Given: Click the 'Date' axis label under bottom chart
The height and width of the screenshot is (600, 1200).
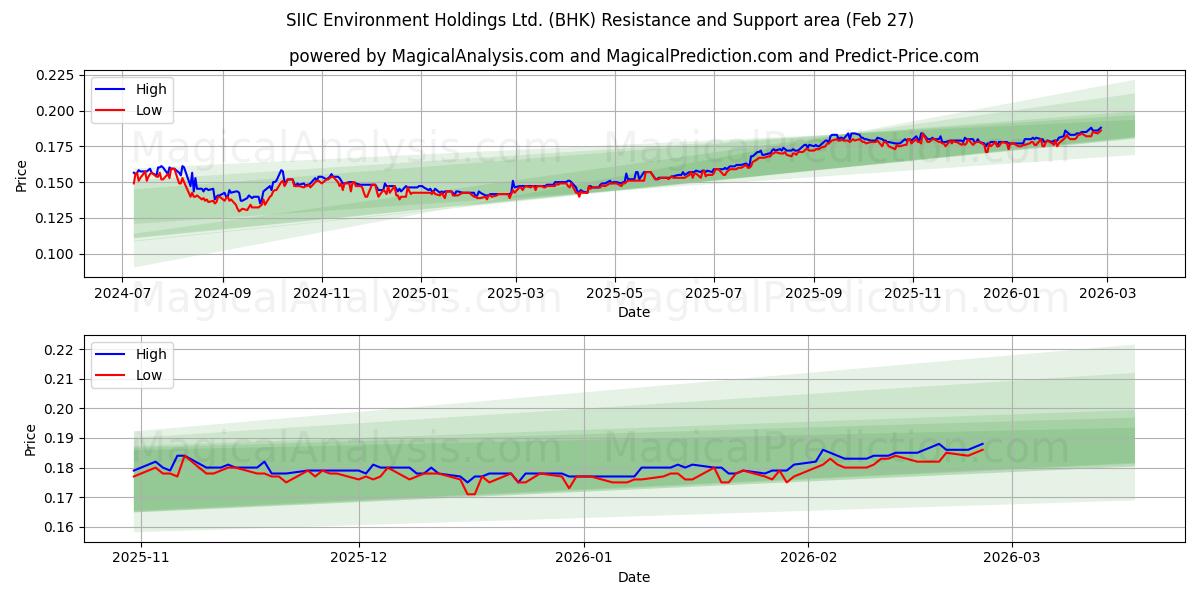Looking at the screenshot, I should tap(634, 577).
